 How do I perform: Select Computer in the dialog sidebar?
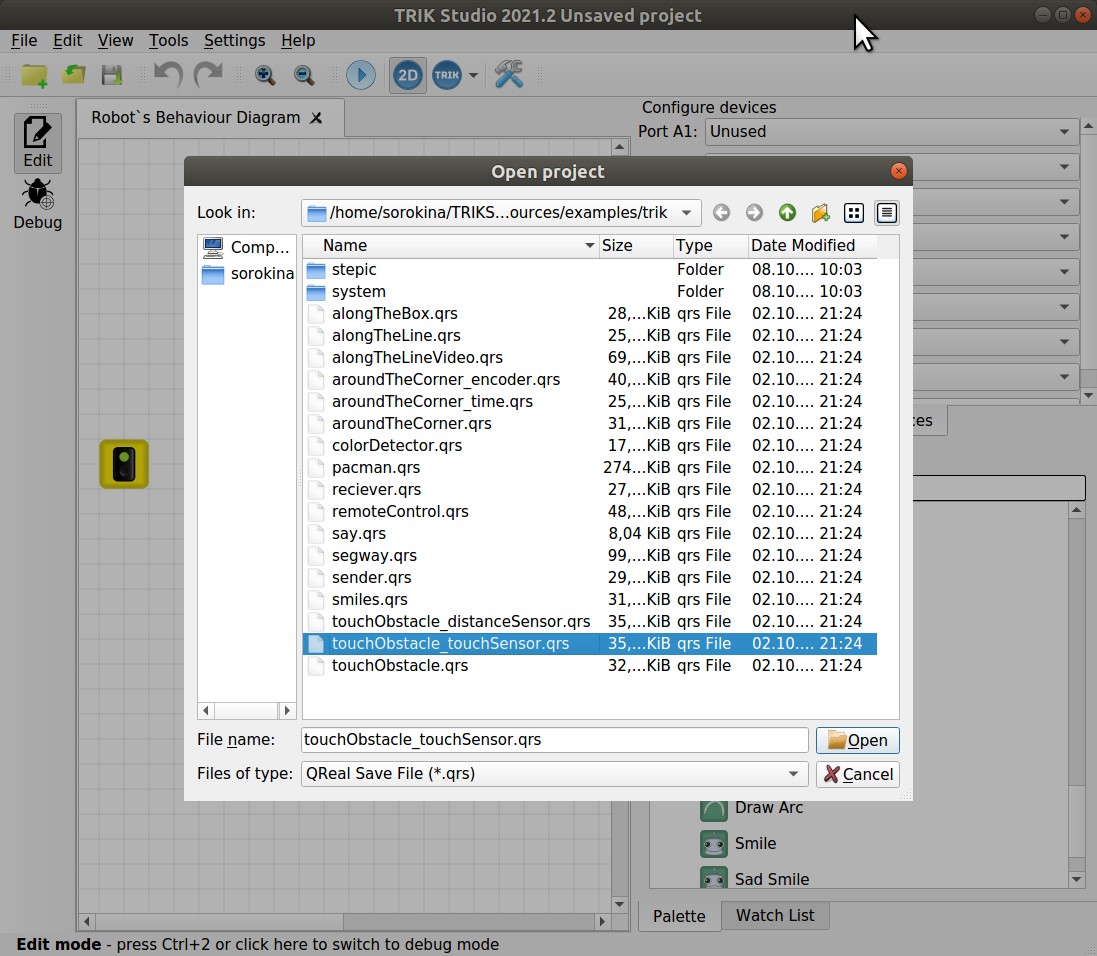click(x=246, y=247)
